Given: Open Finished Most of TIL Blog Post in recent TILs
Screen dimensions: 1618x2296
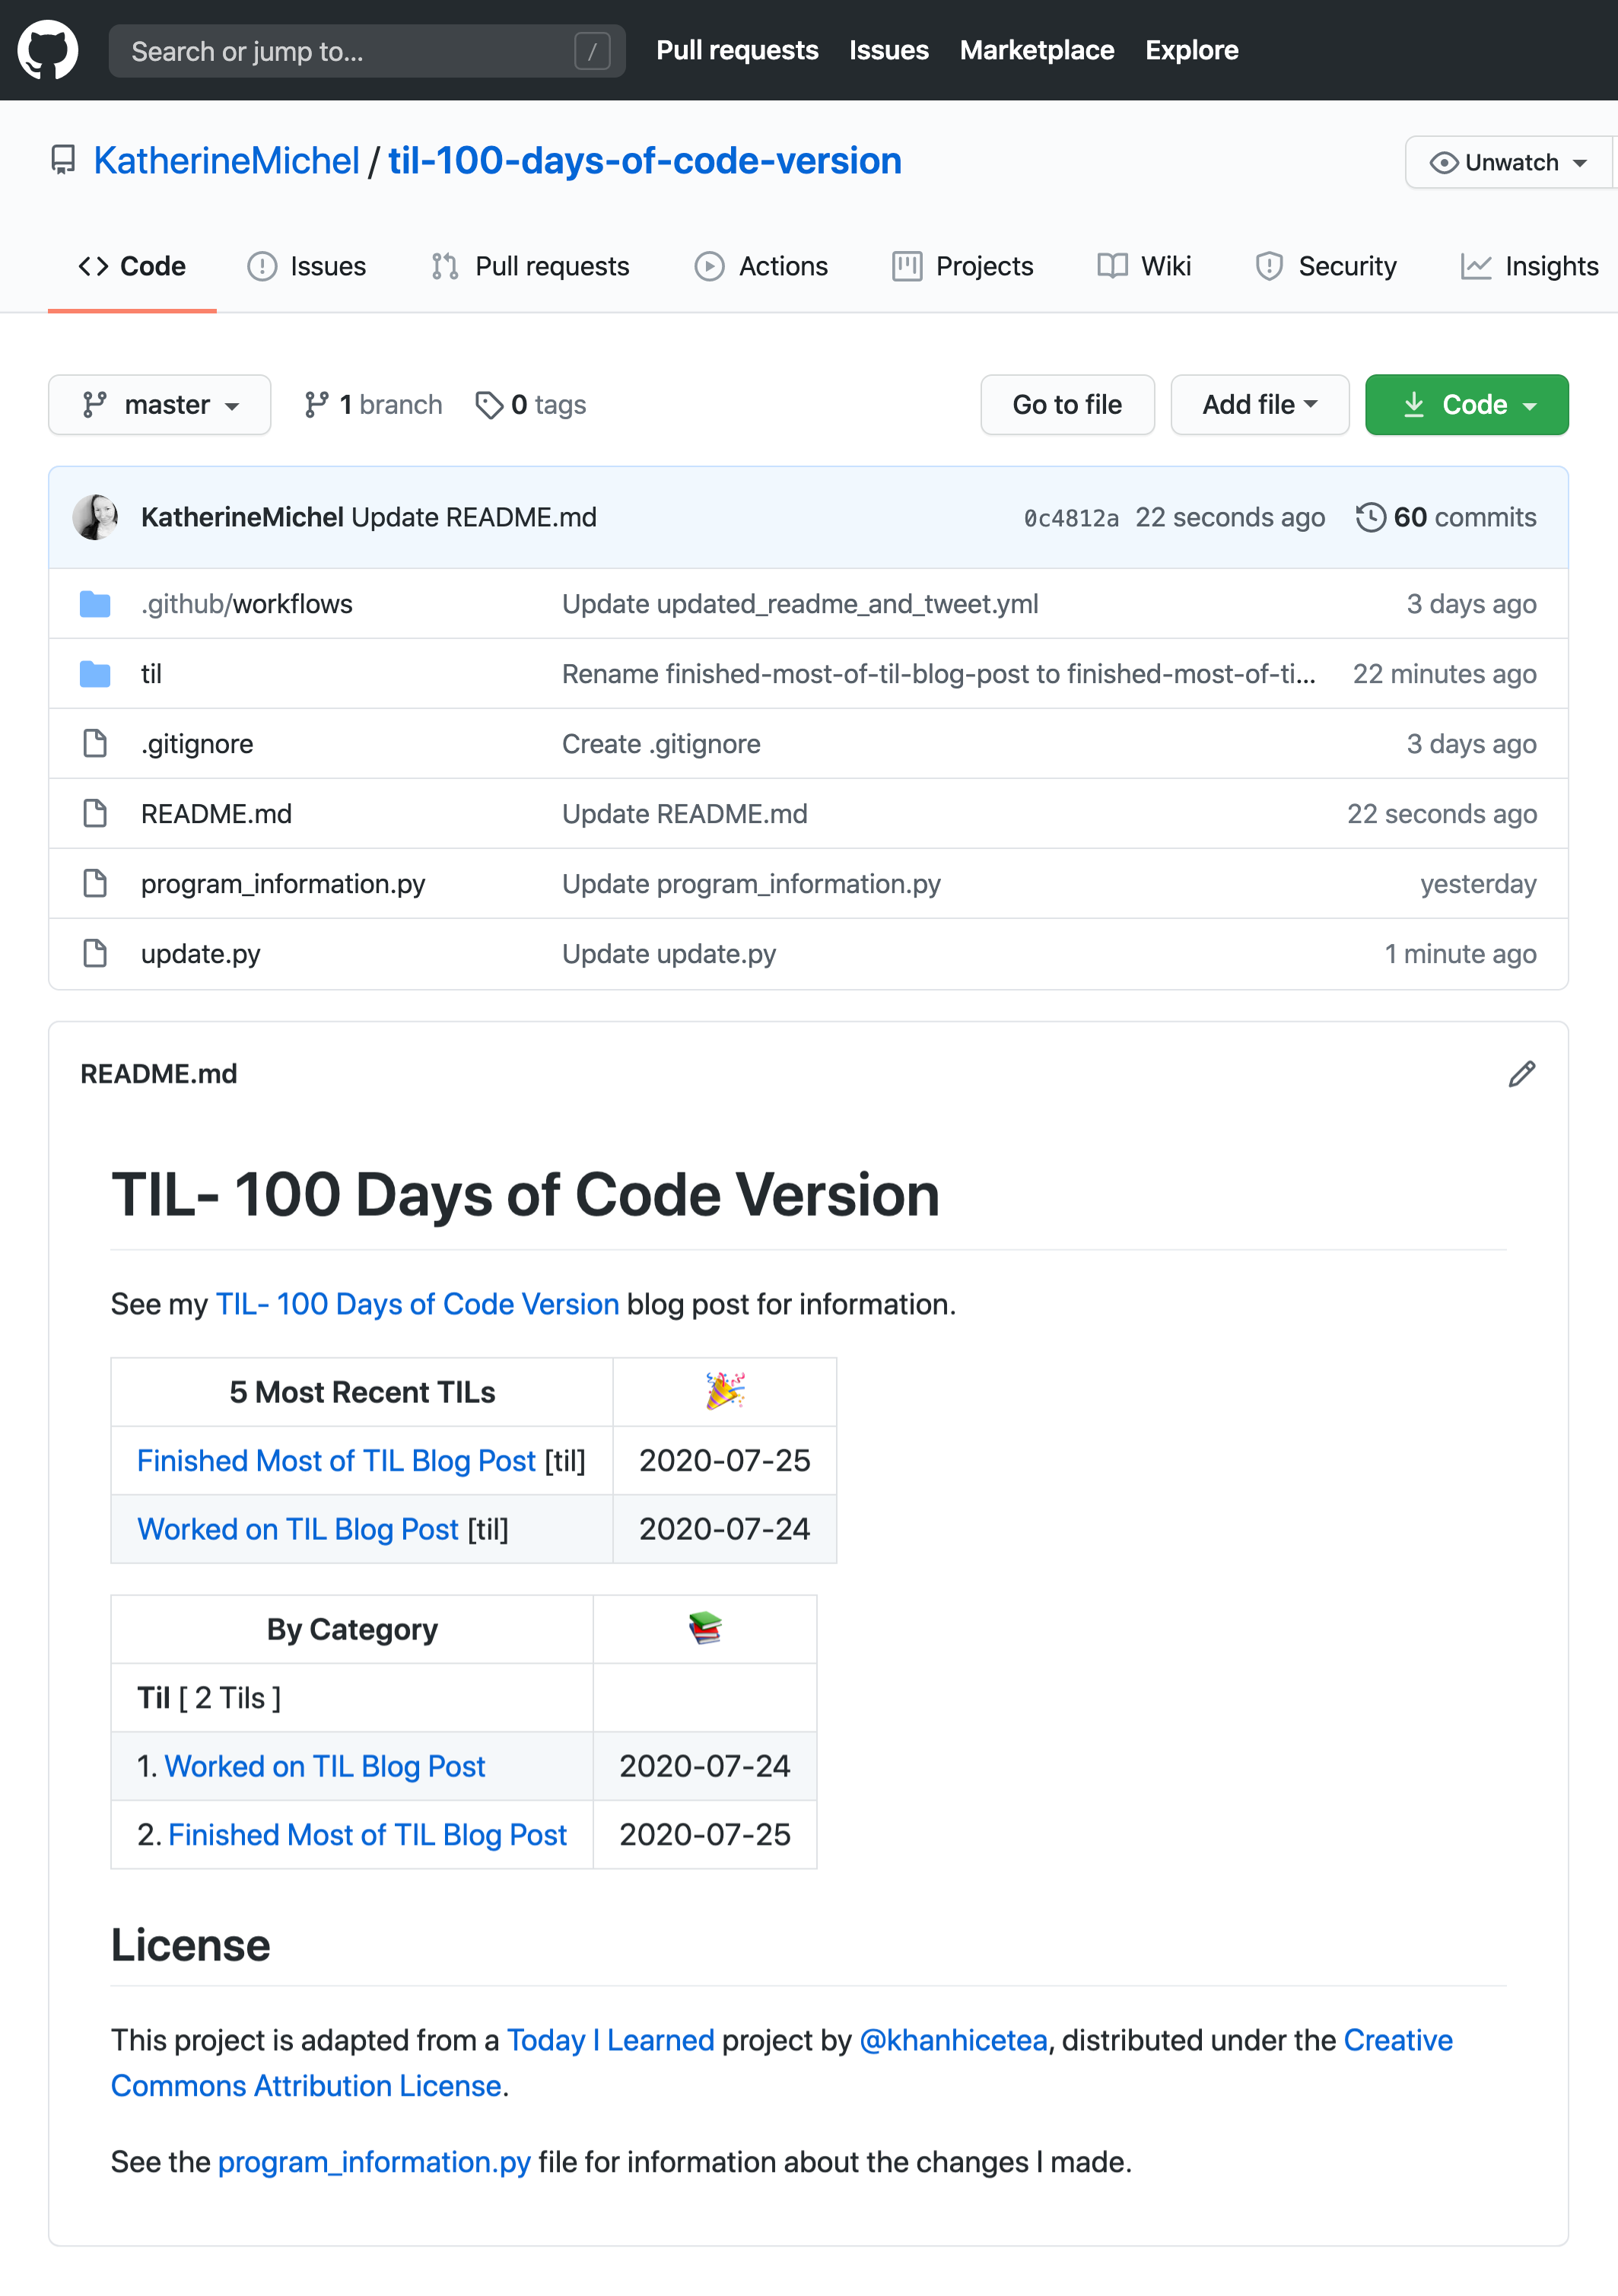Looking at the screenshot, I should tap(336, 1461).
